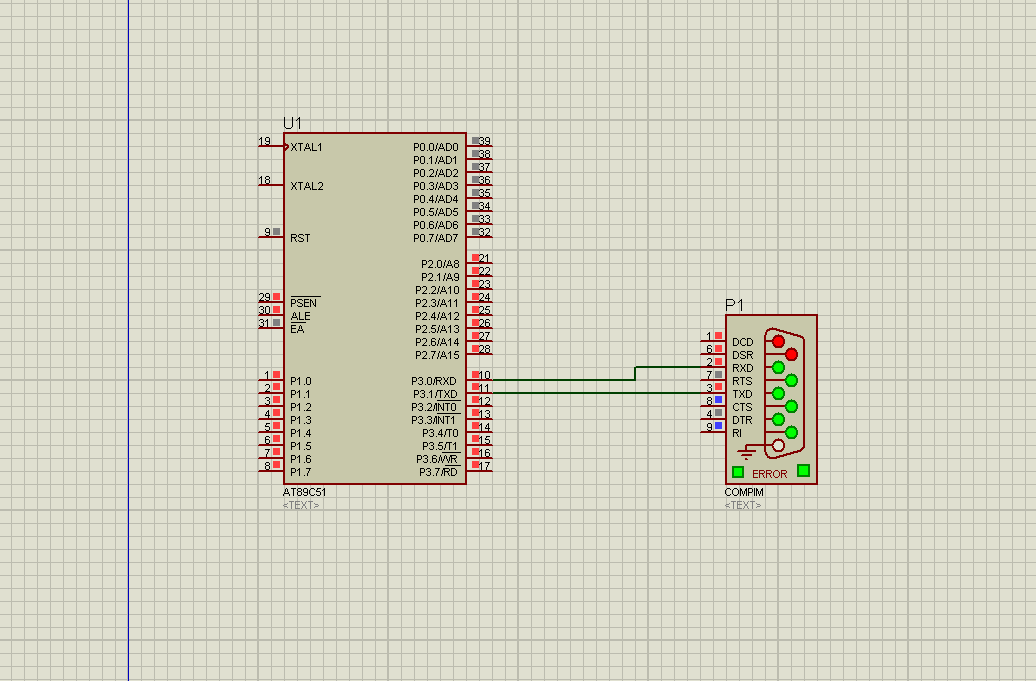The width and height of the screenshot is (1036, 681).
Task: Select the RST pin label
Action: coord(300,238)
